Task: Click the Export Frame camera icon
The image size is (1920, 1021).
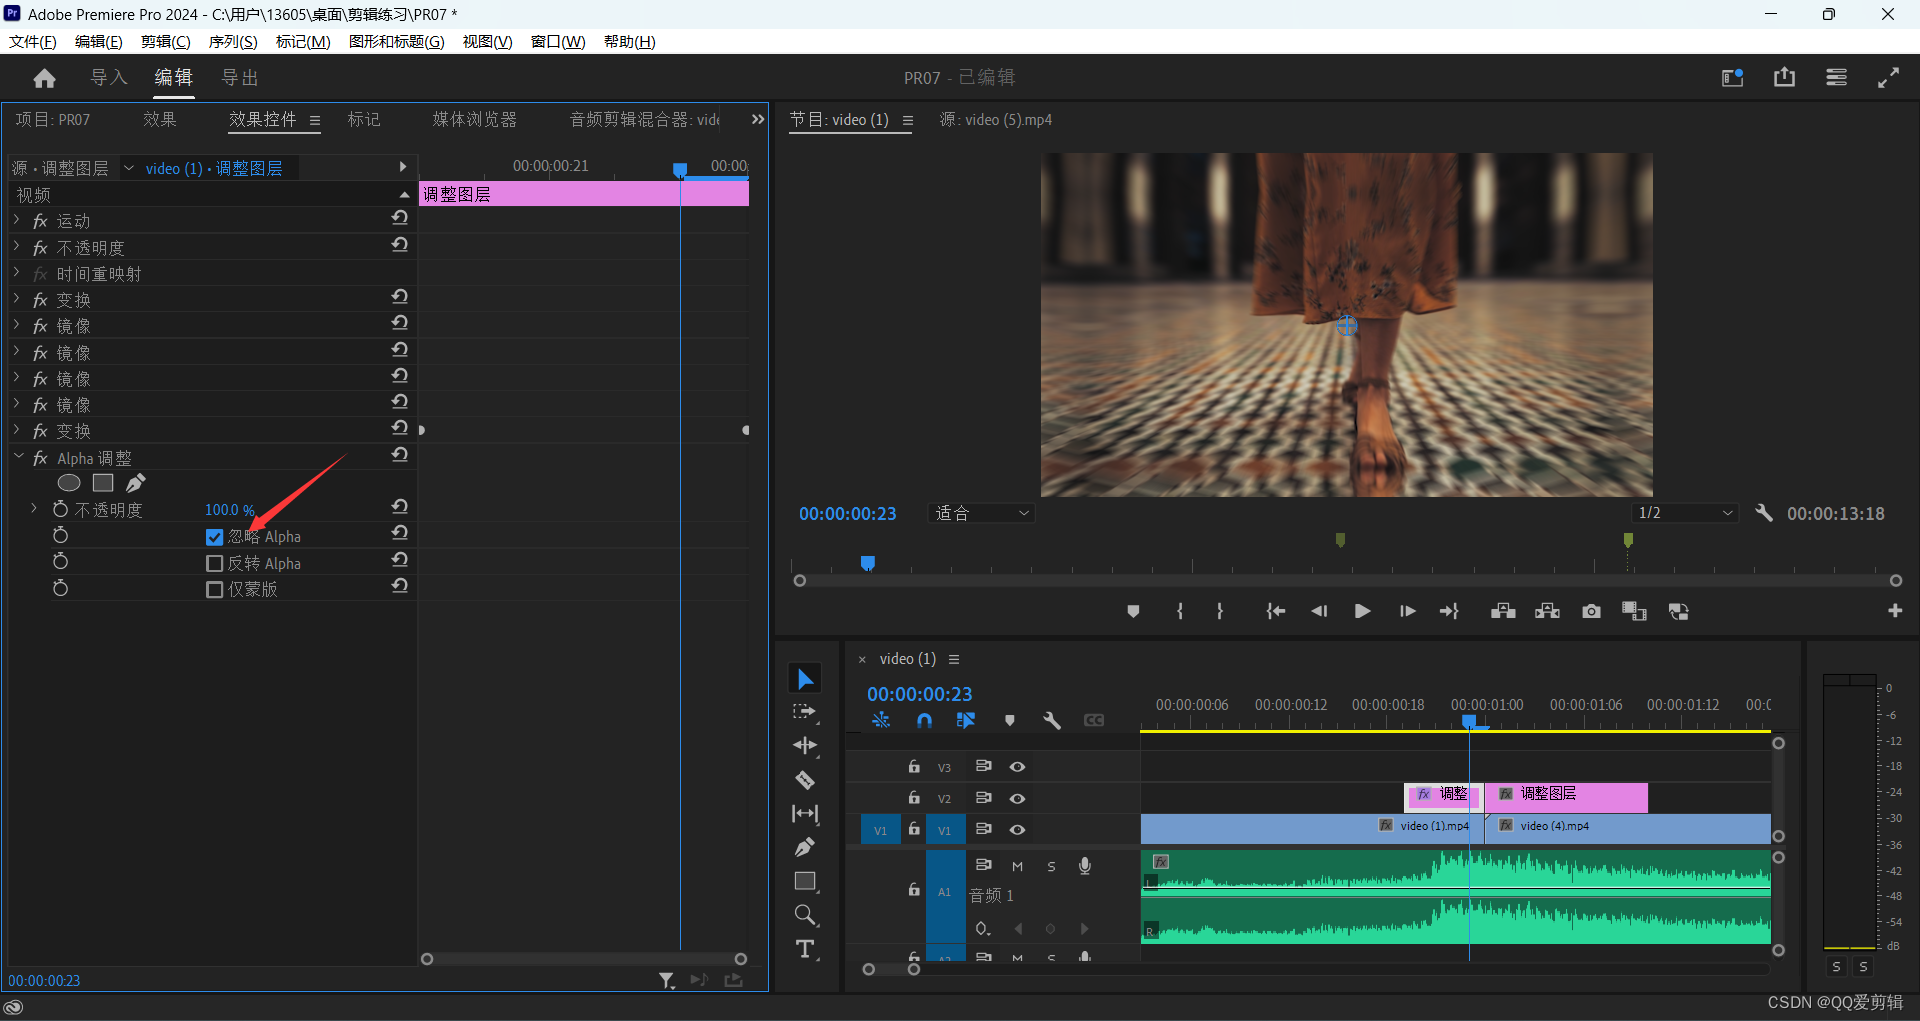Action: pos(1591,611)
